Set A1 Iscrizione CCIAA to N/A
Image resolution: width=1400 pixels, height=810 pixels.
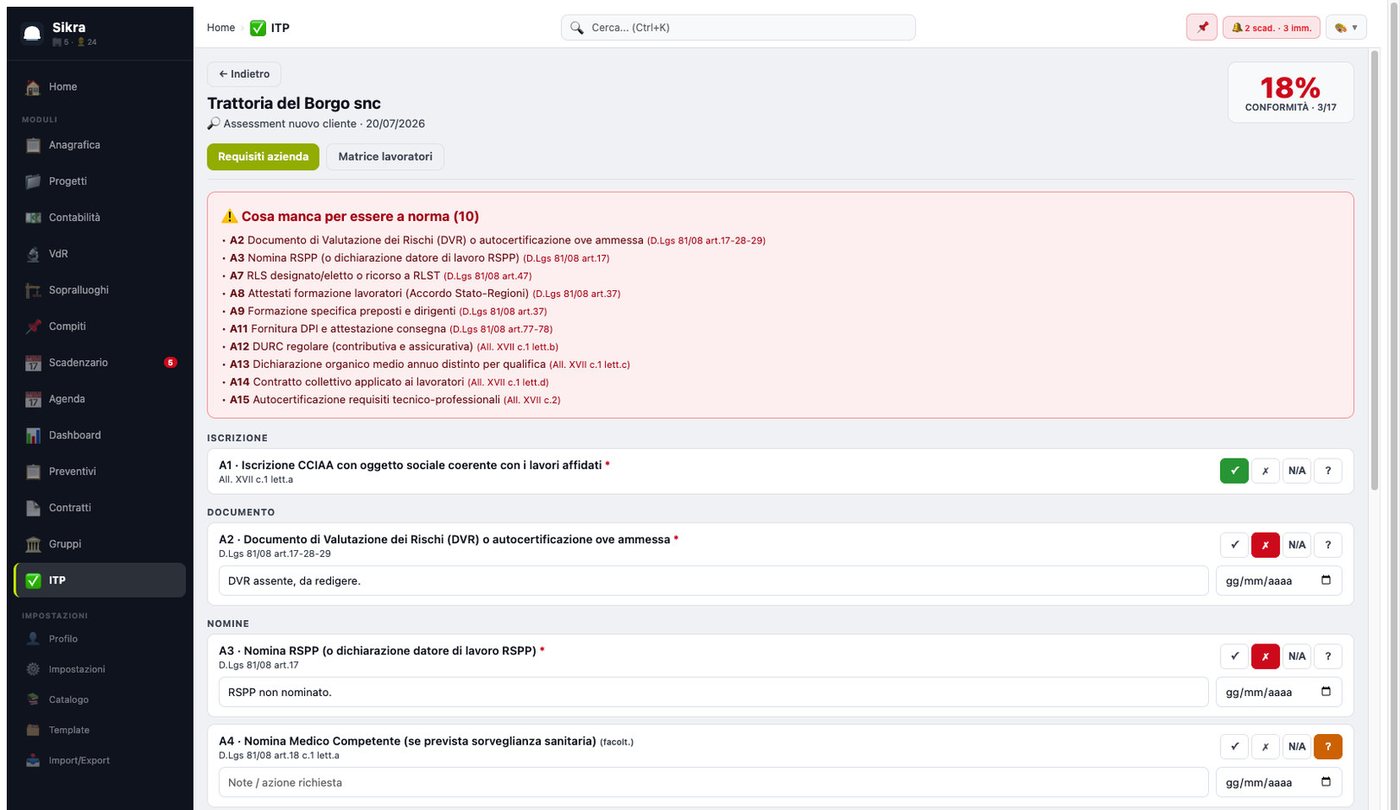point(1297,471)
